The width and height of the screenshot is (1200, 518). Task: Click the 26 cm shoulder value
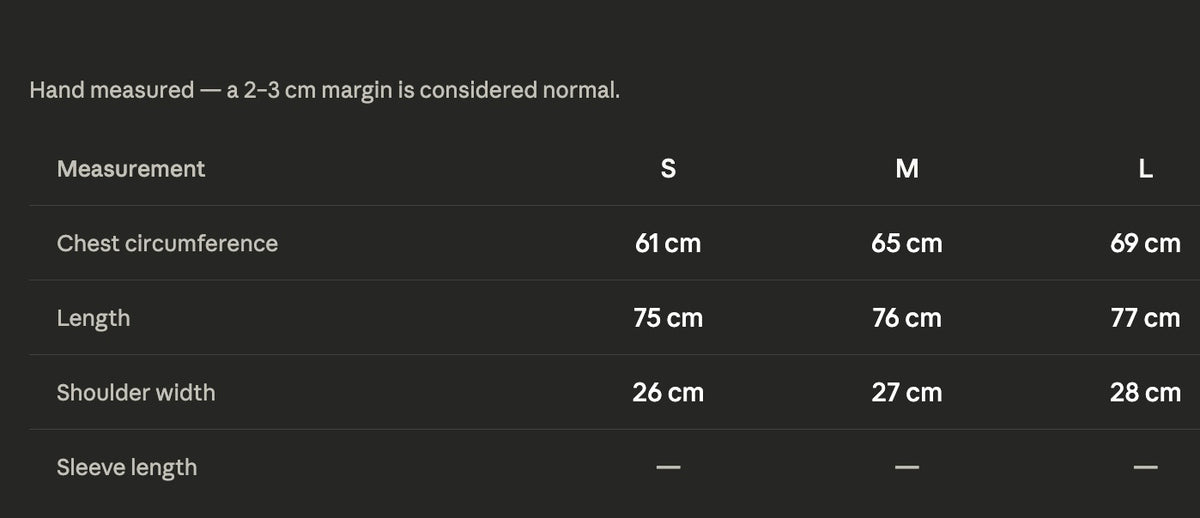pos(668,392)
